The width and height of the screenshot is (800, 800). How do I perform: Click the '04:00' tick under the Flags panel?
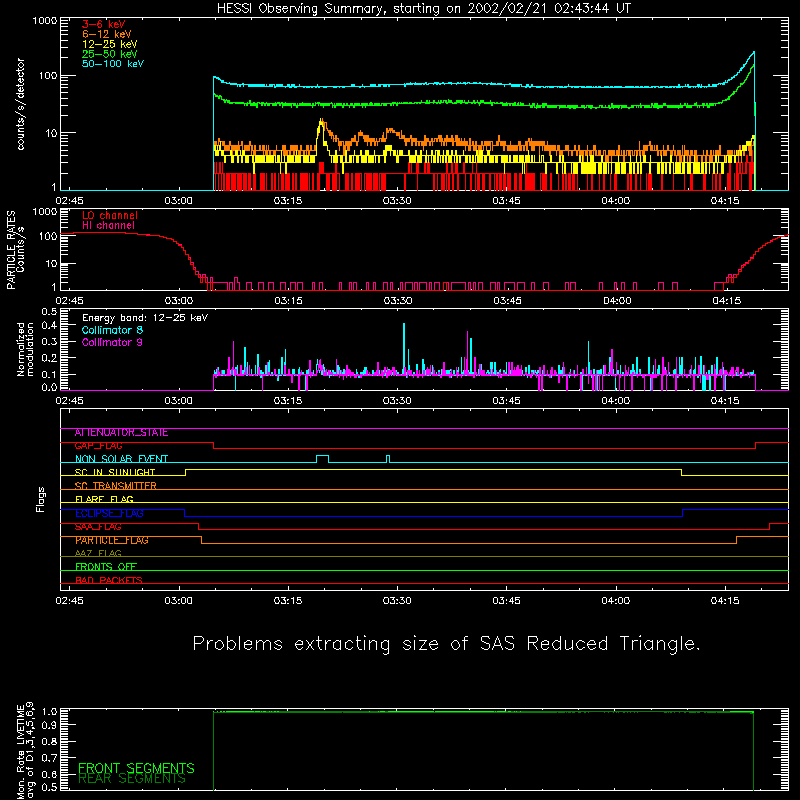click(x=615, y=601)
